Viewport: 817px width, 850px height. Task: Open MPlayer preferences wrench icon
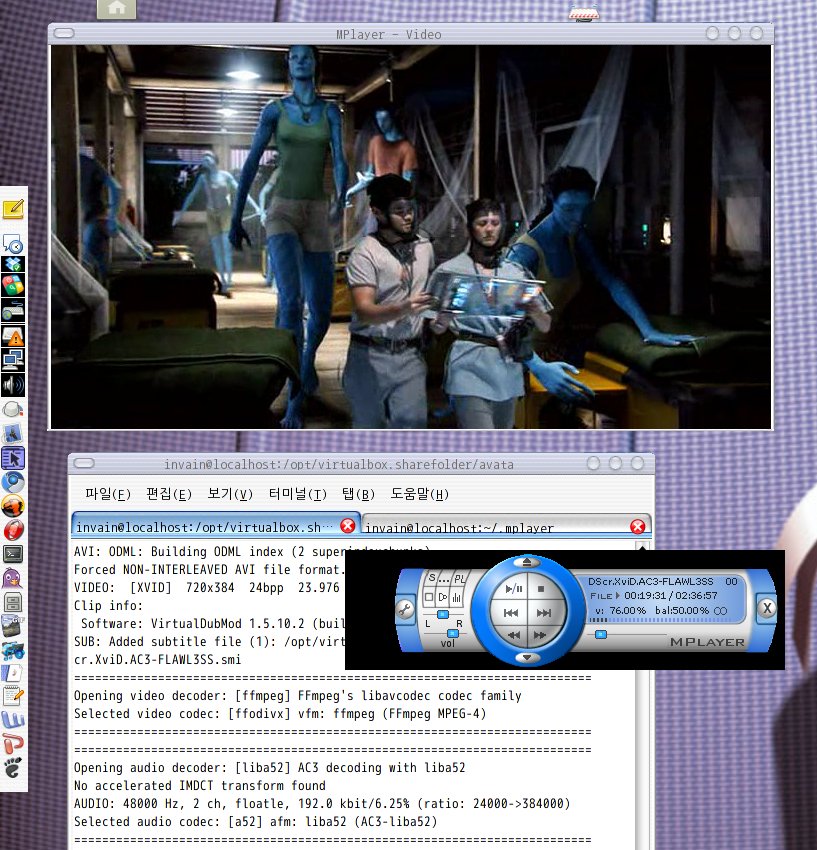pos(405,609)
